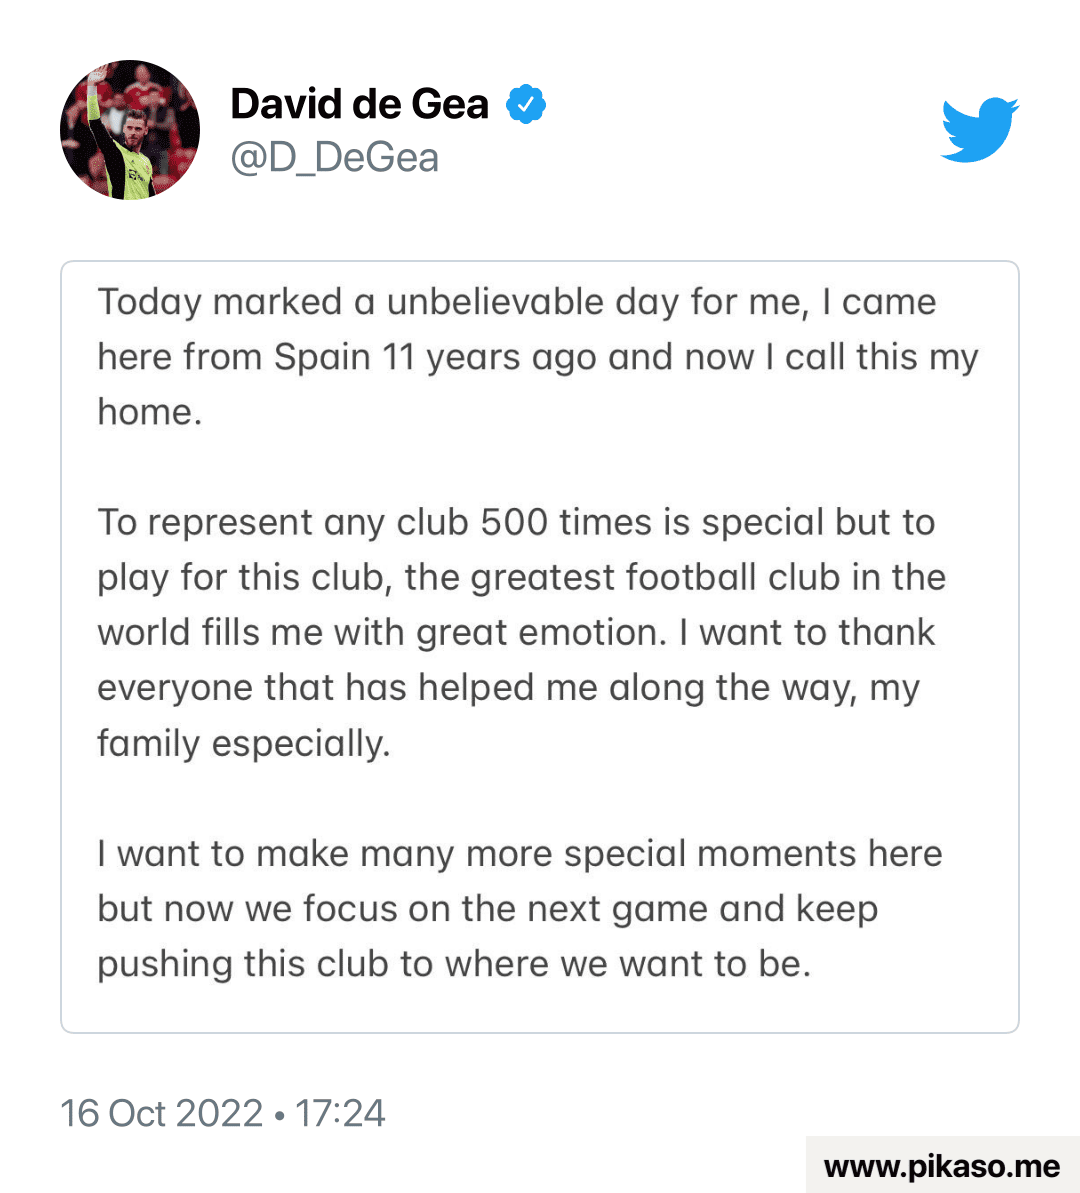Click the line starting "everyone that has helped"
The width and height of the screenshot is (1080, 1193).
(x=507, y=688)
